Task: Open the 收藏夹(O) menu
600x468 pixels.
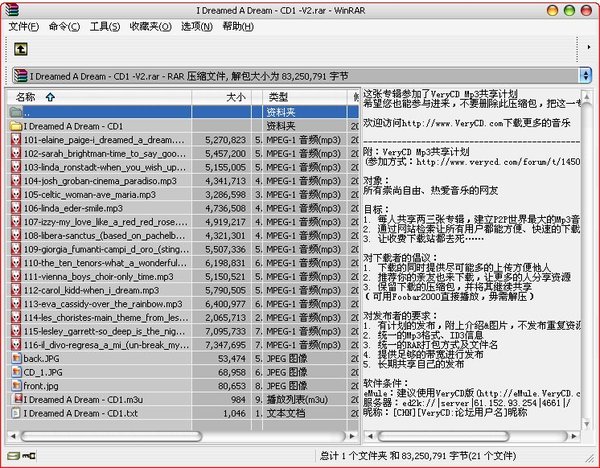Action: [150, 26]
